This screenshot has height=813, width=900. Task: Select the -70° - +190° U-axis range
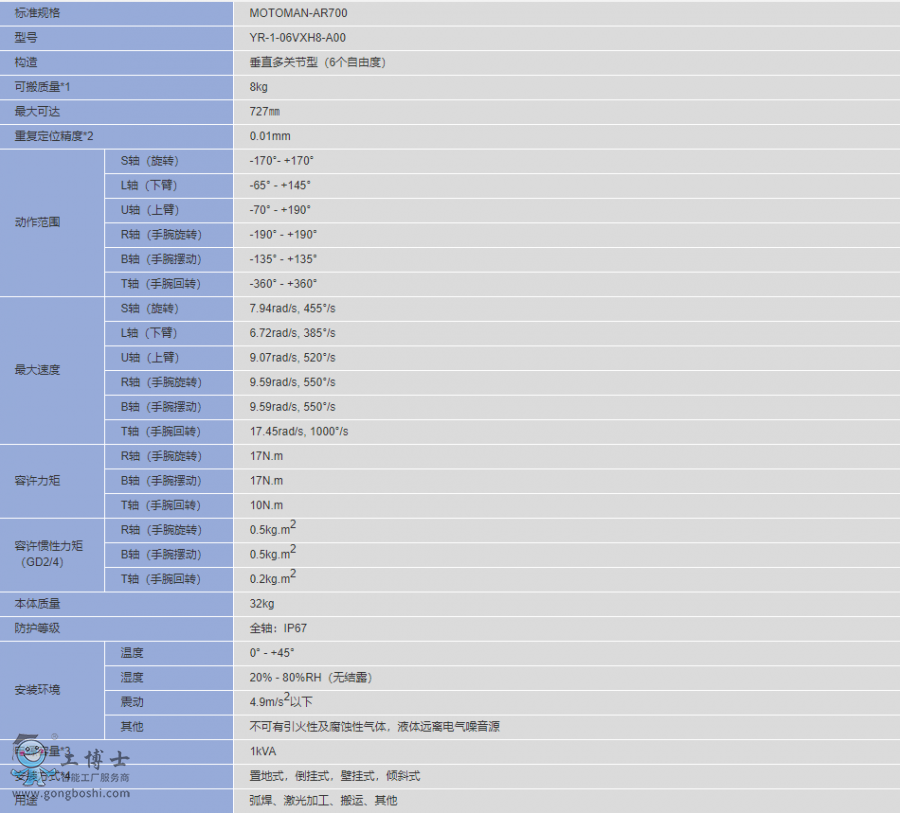(280, 210)
